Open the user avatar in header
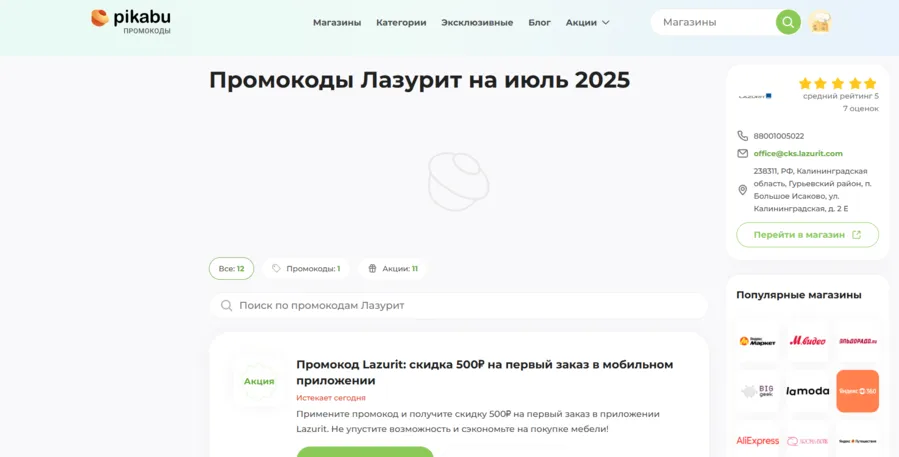Viewport: 899px width, 457px height. 819,22
